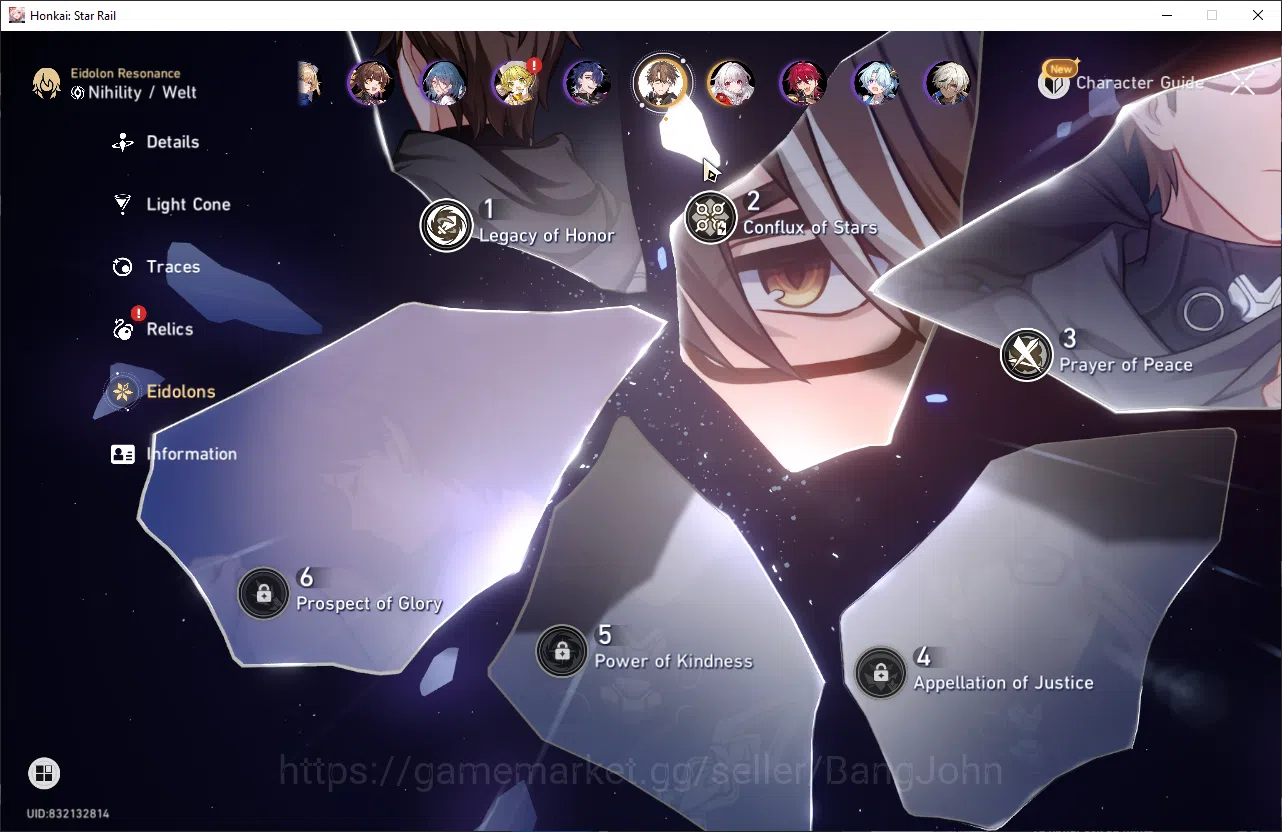Switch to the Light Cone tab
The width and height of the screenshot is (1282, 832).
pyautogui.click(x=171, y=204)
